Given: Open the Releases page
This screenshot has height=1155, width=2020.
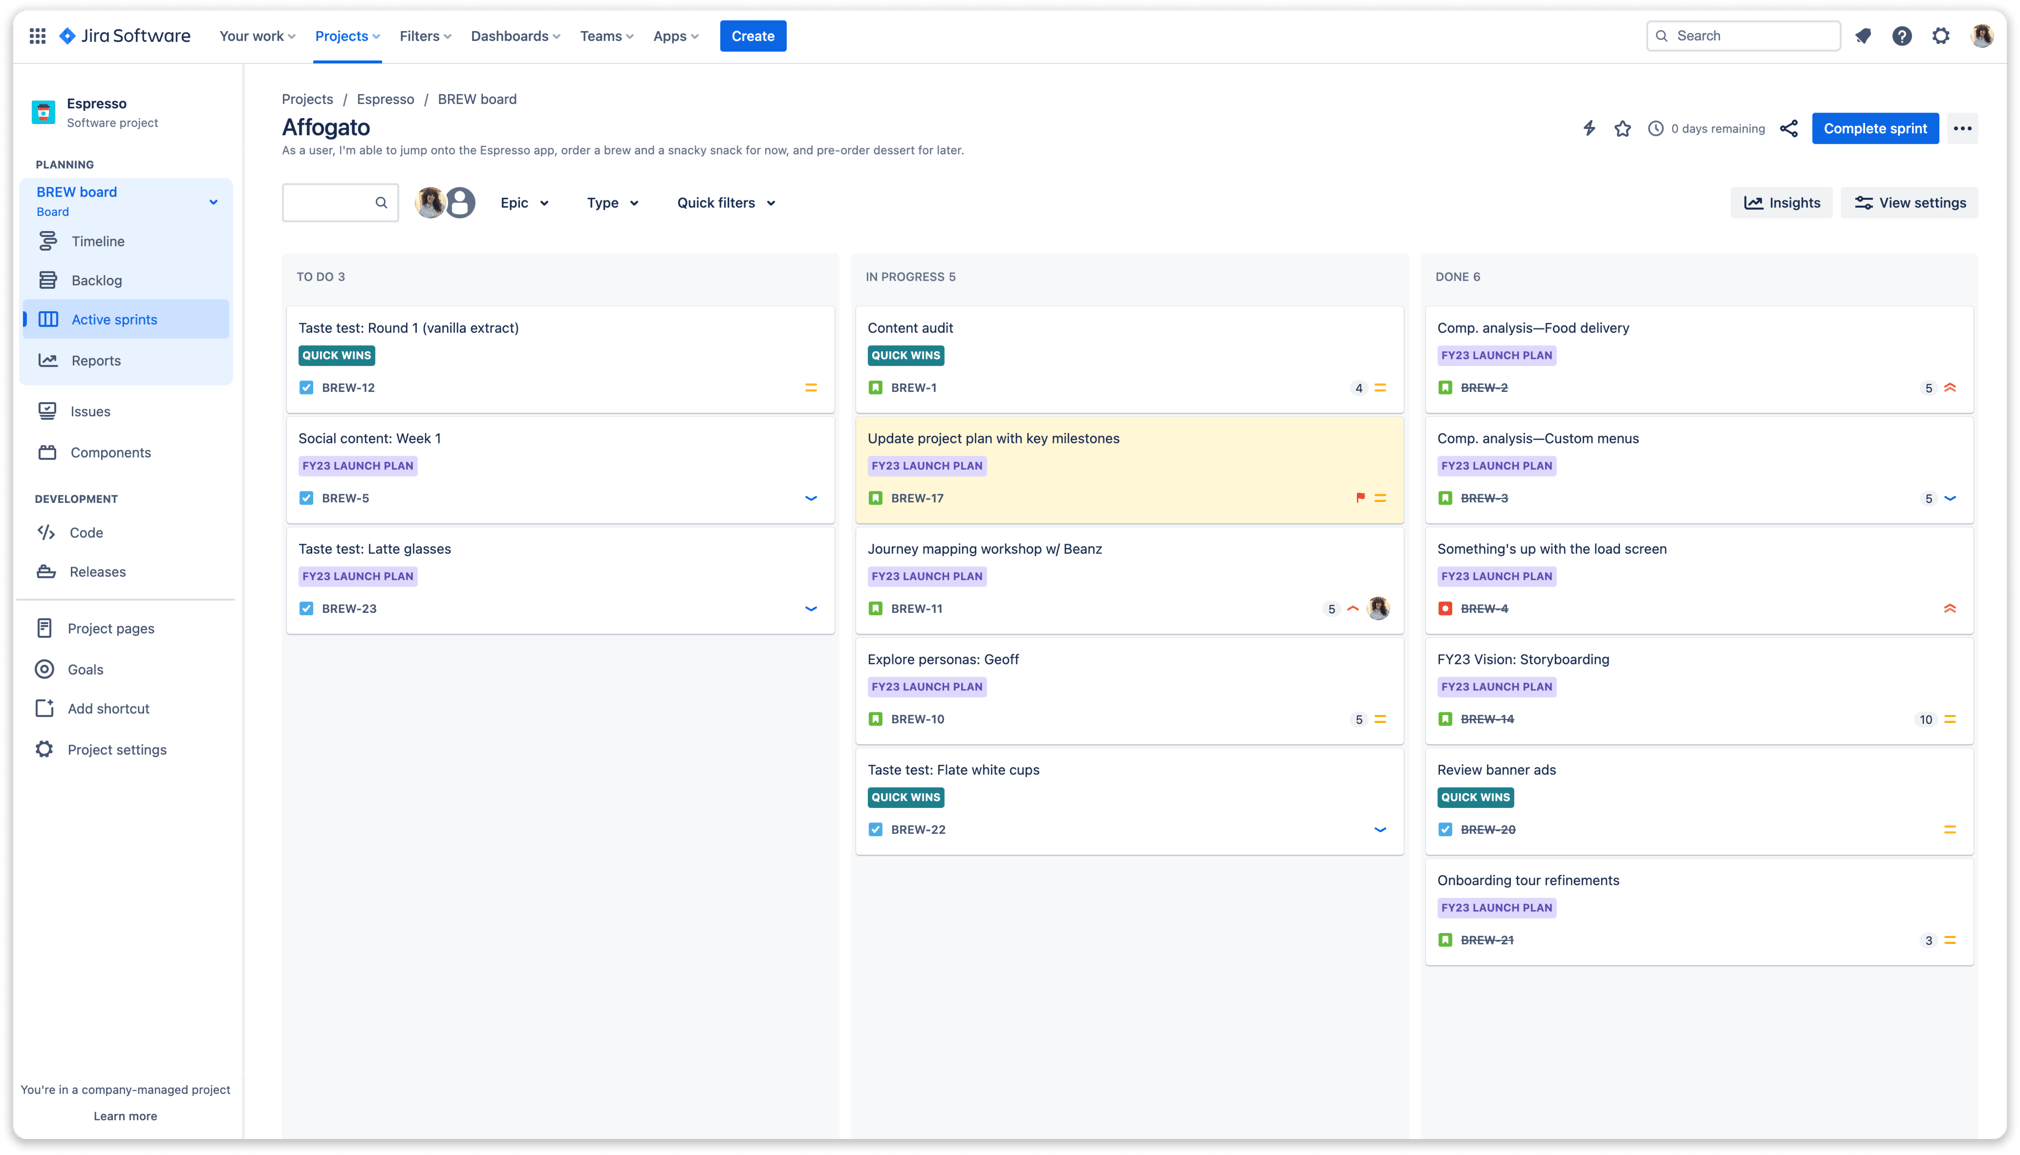Looking at the screenshot, I should point(97,571).
